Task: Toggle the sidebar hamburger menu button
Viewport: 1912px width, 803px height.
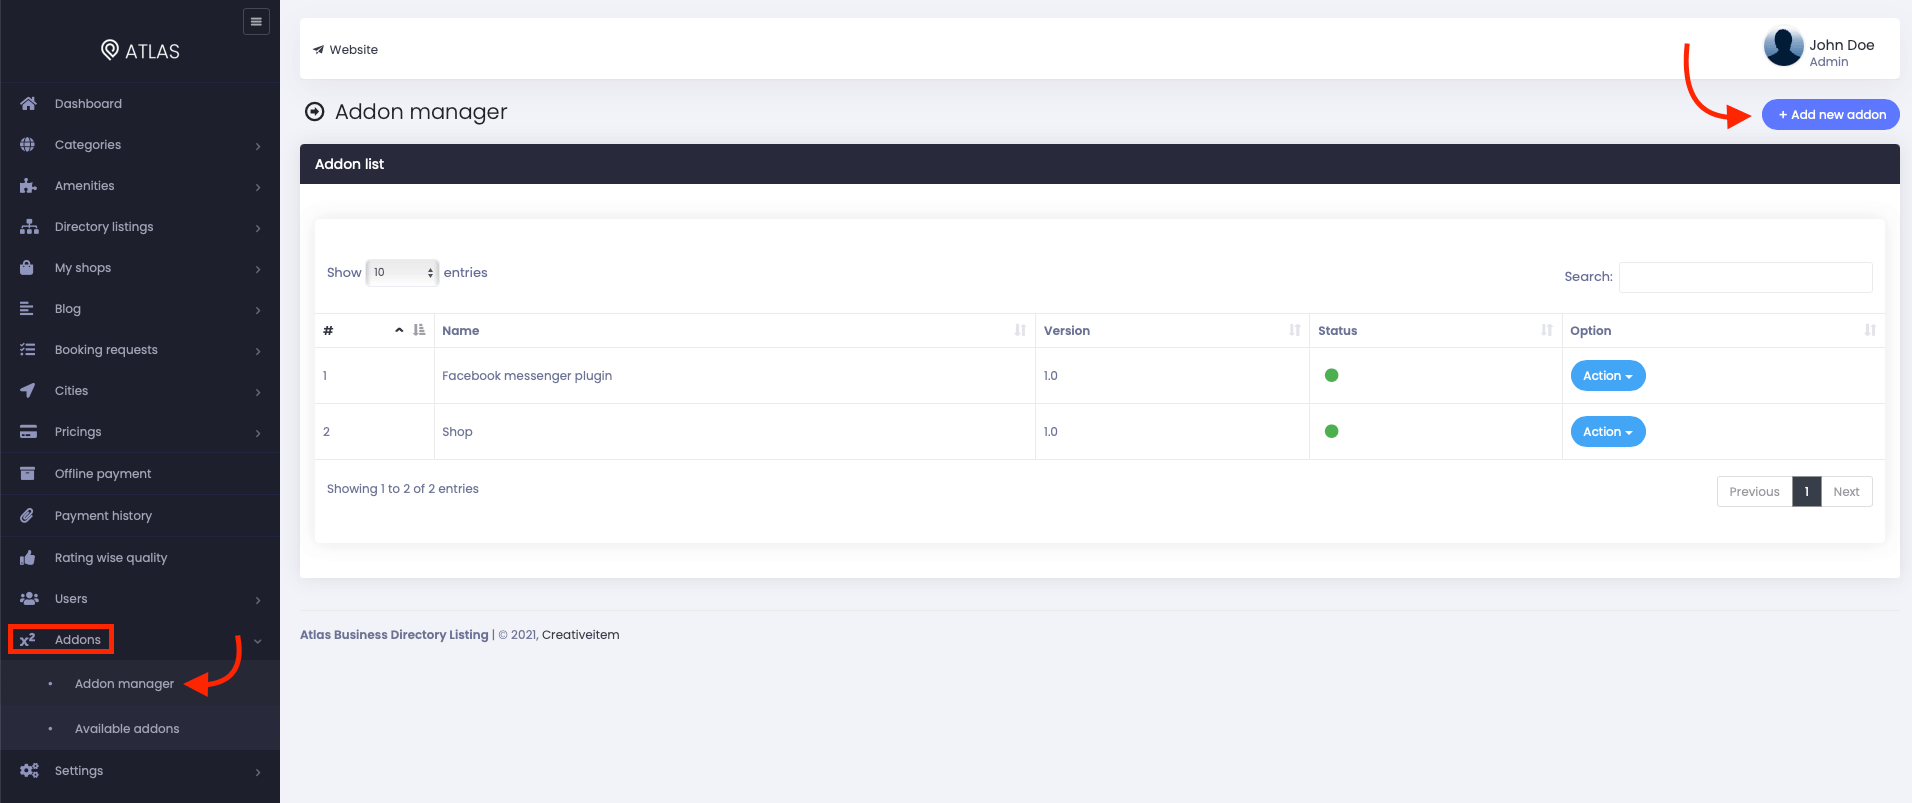Action: [x=256, y=22]
